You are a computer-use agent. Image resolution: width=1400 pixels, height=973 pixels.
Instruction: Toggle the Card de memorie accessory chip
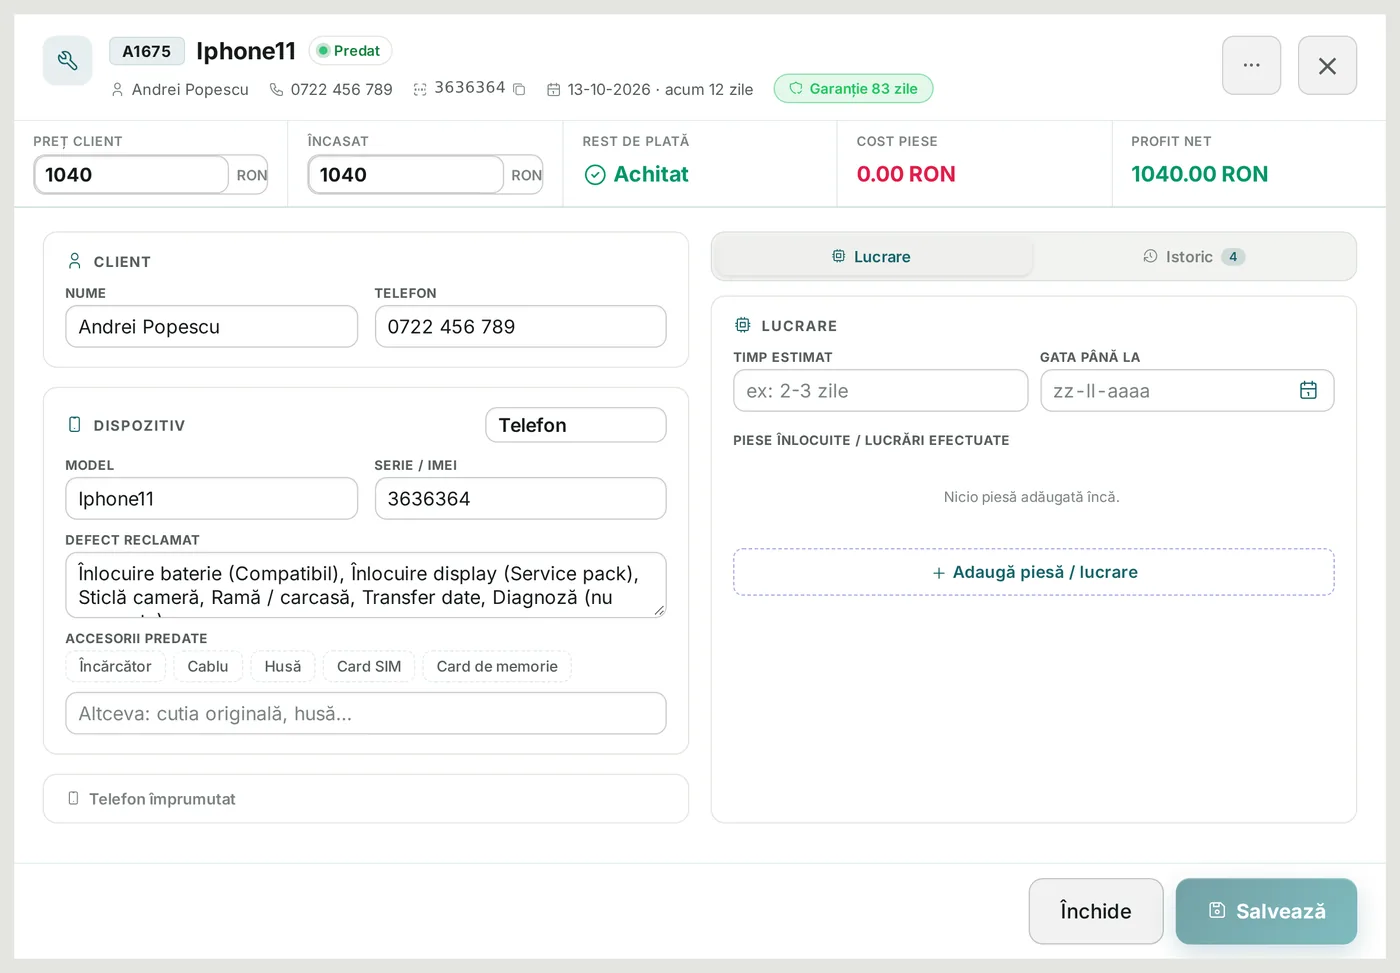tap(497, 666)
